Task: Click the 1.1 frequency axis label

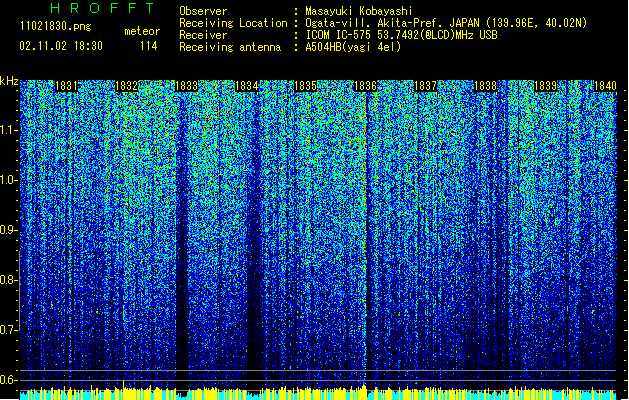Action: tap(9, 130)
